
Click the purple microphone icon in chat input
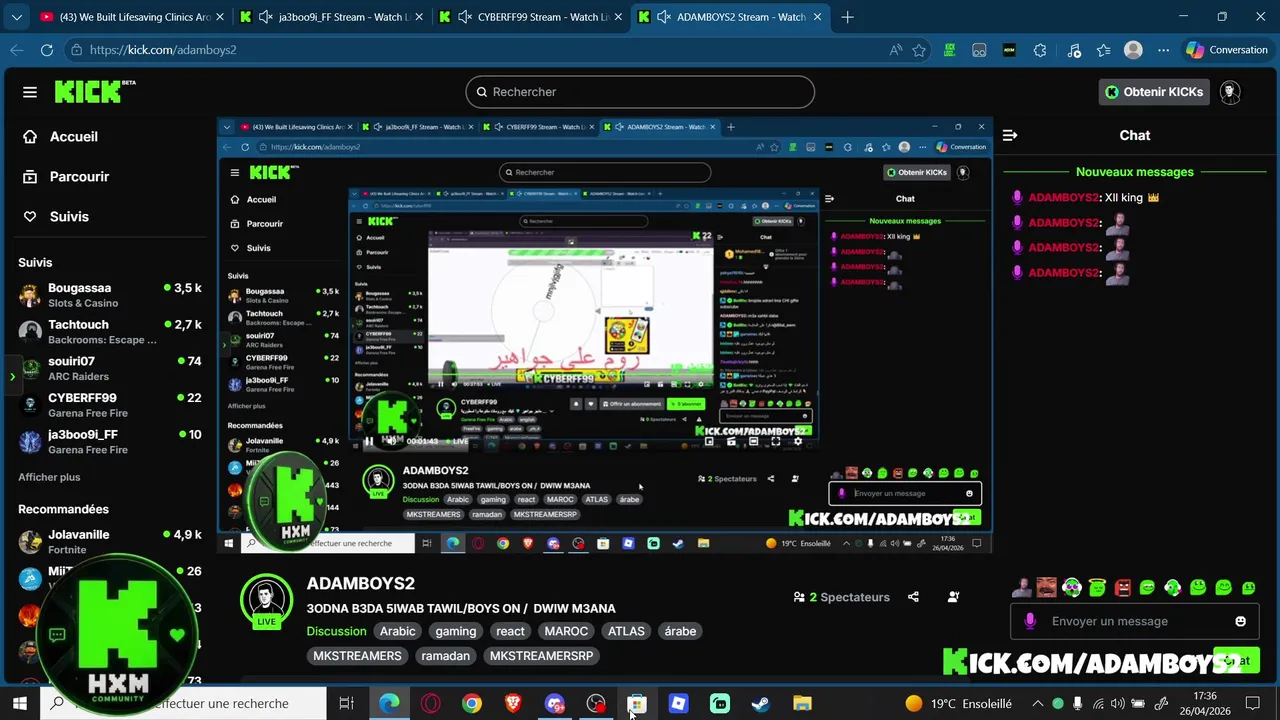1030,621
